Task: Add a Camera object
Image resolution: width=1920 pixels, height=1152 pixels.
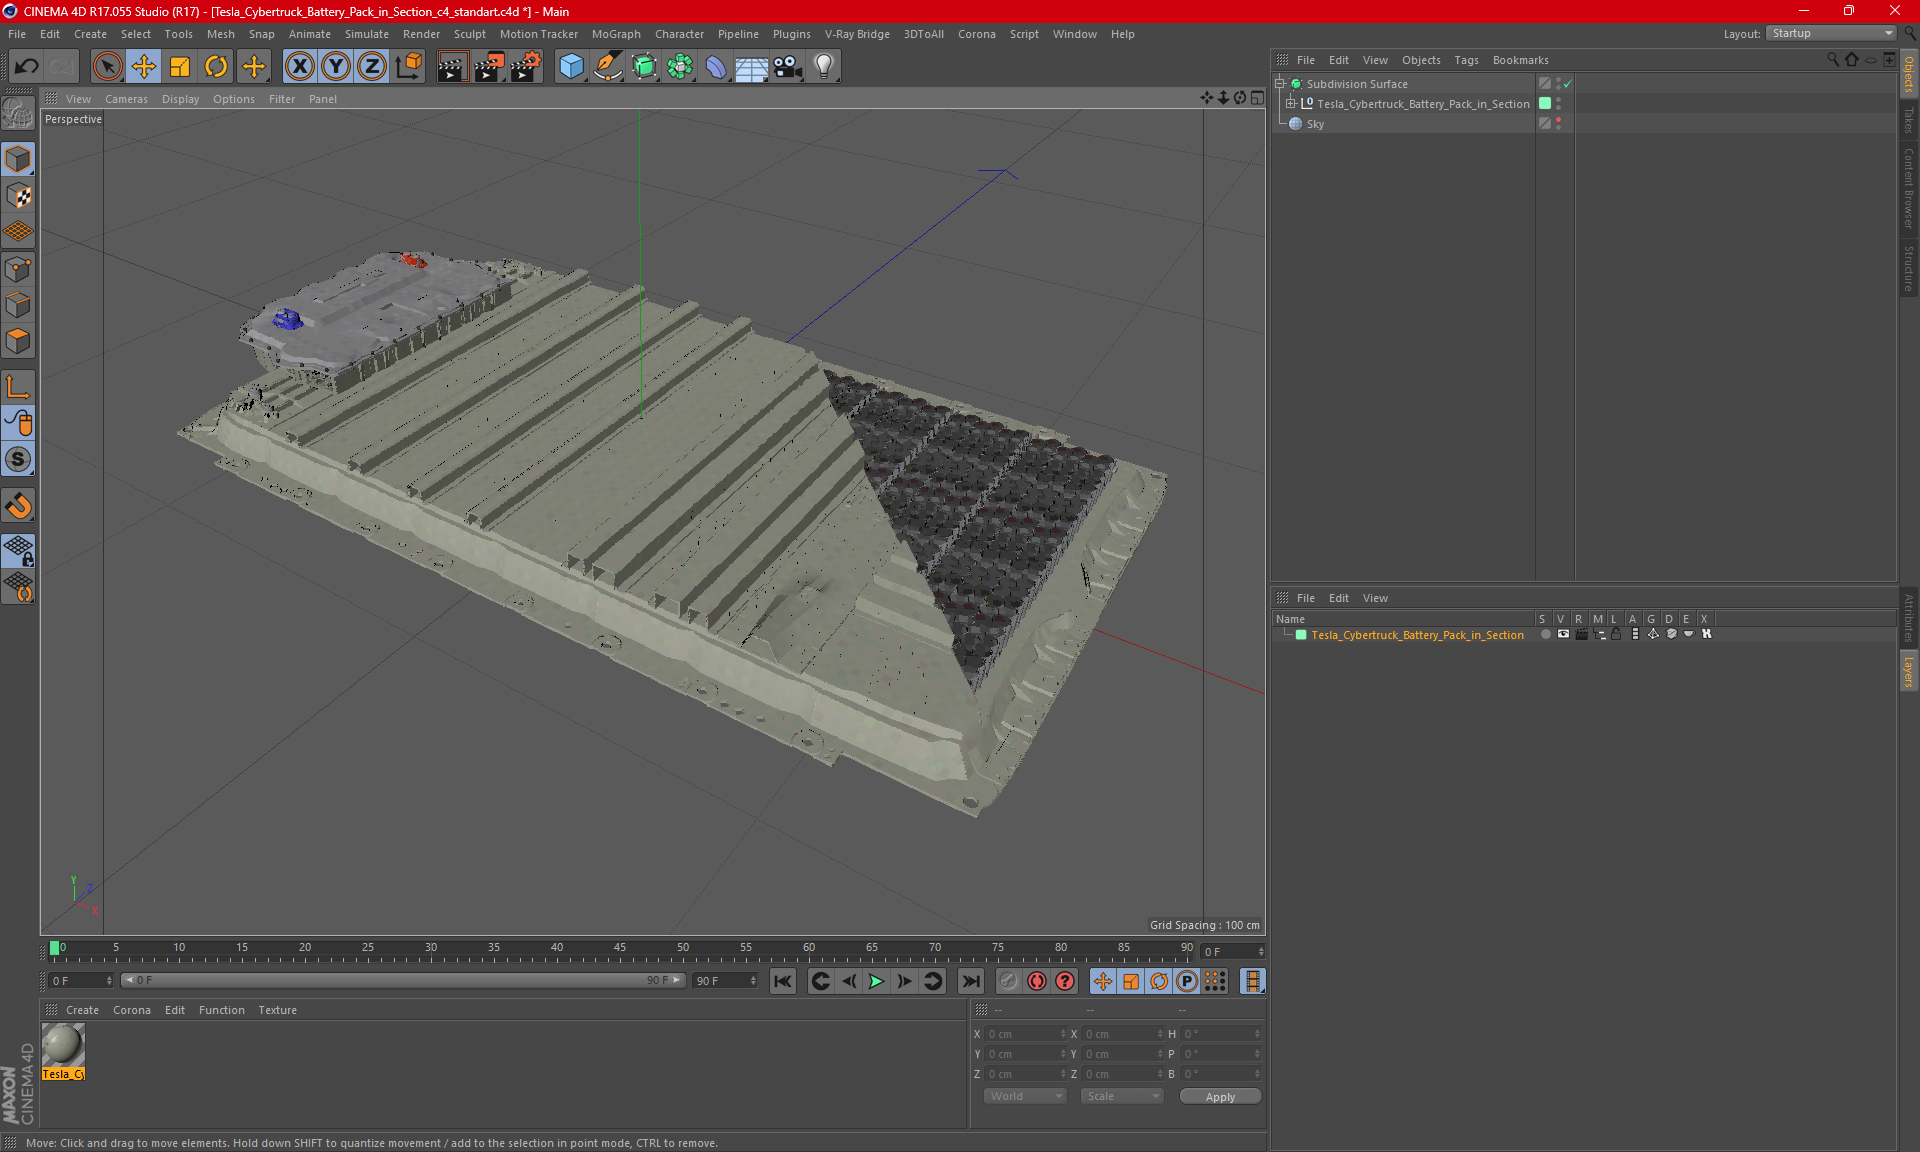Action: pyautogui.click(x=787, y=67)
